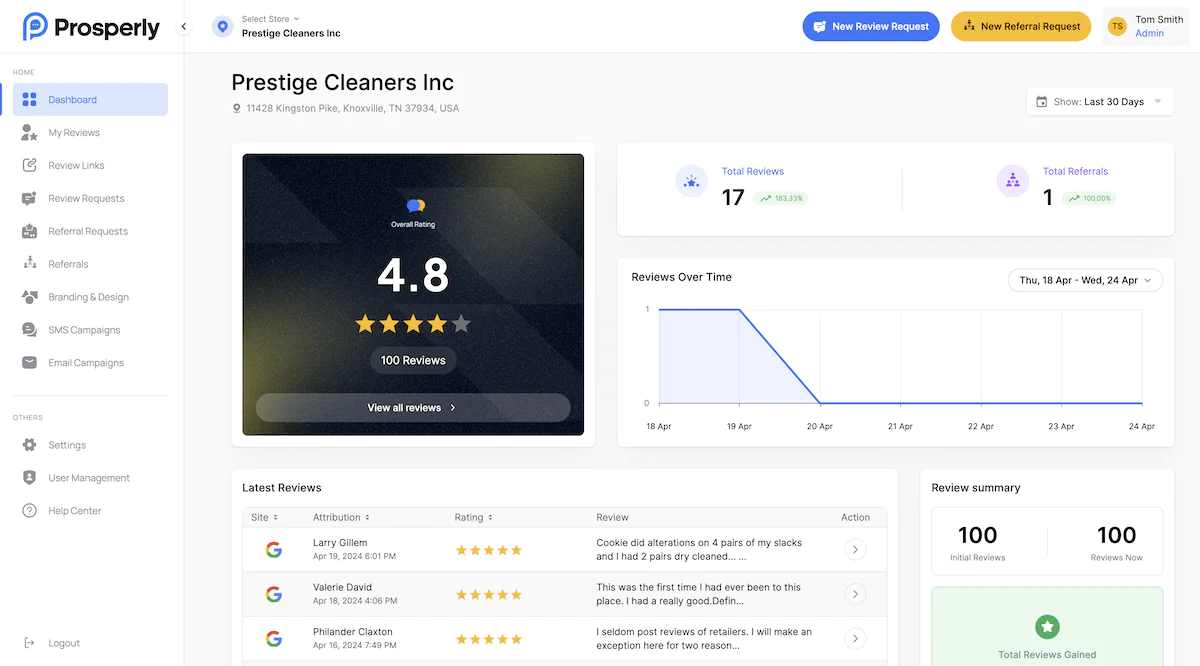Select Branding & Design

(88, 297)
